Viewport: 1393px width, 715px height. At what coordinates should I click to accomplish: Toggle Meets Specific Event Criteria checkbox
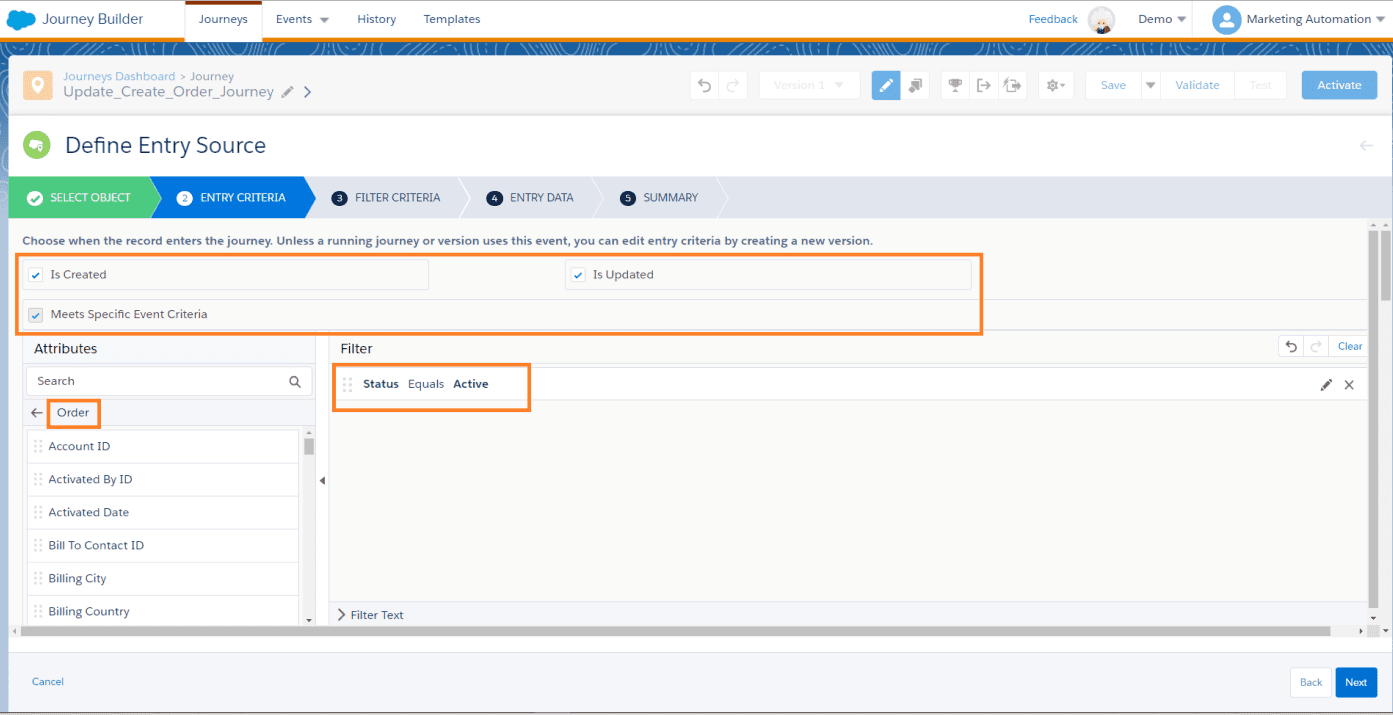click(36, 315)
